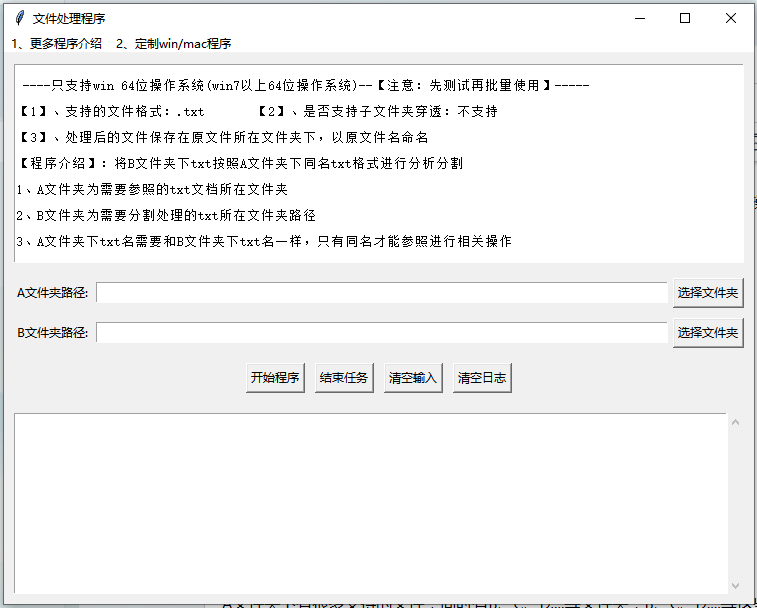Clear the log via 清空日志
The image size is (757, 608).
(482, 378)
